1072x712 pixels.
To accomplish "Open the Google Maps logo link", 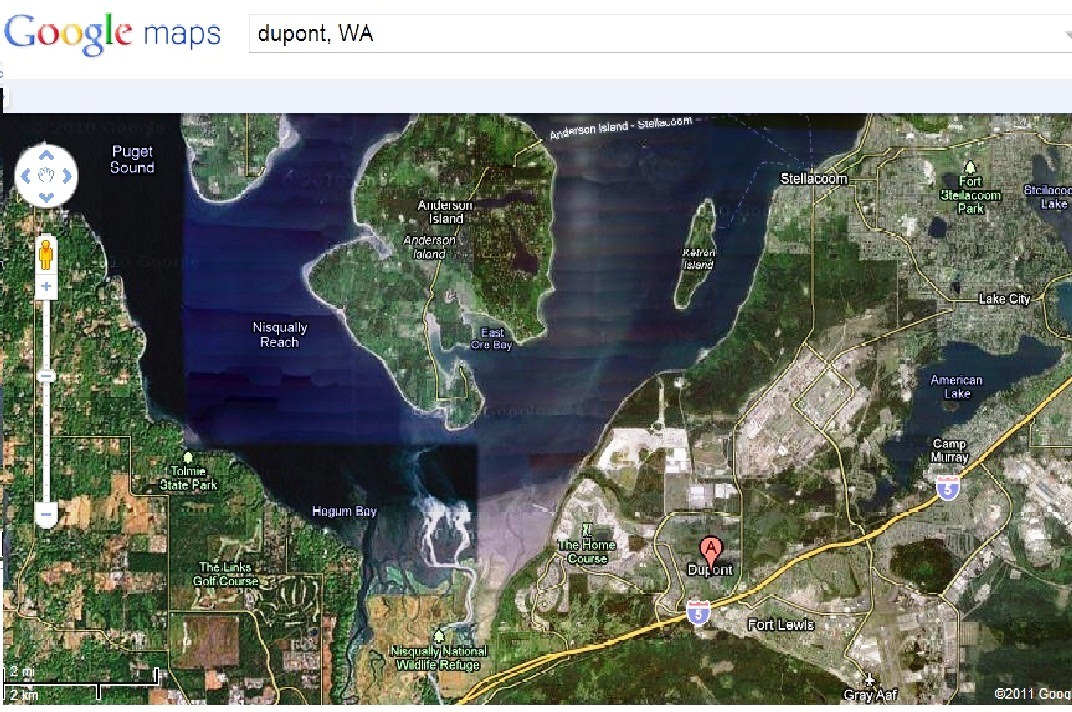I will pyautogui.click(x=113, y=33).
